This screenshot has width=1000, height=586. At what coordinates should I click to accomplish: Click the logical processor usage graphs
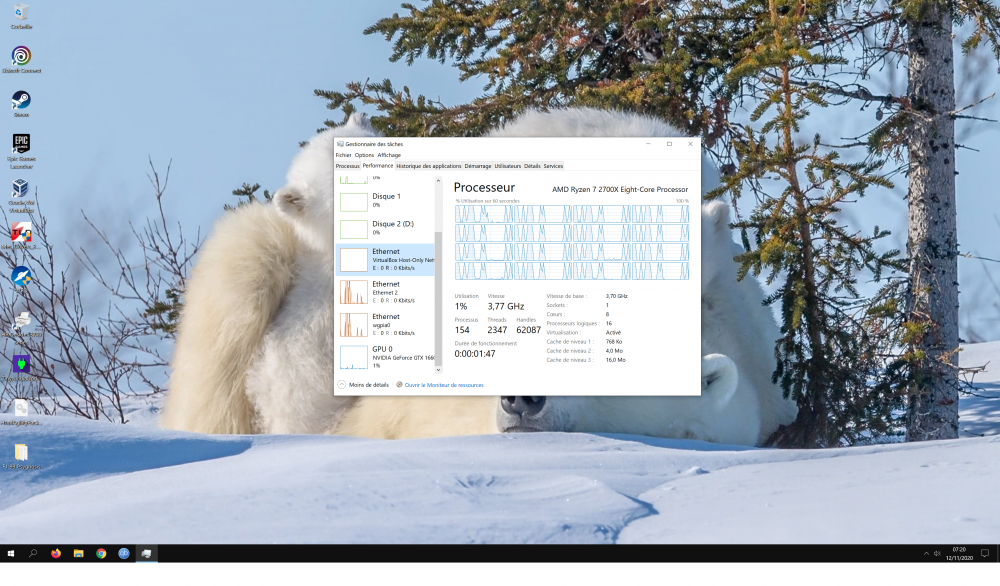pyautogui.click(x=572, y=242)
